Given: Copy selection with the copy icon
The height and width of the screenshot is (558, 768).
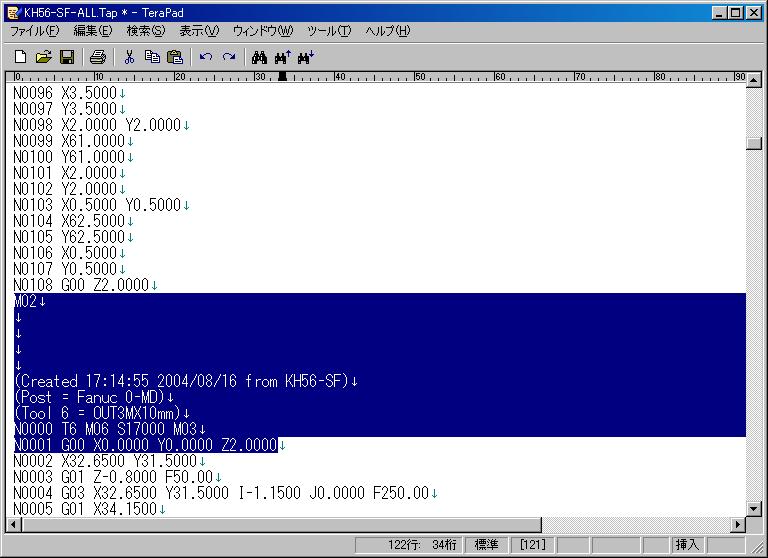Looking at the screenshot, I should click(152, 57).
